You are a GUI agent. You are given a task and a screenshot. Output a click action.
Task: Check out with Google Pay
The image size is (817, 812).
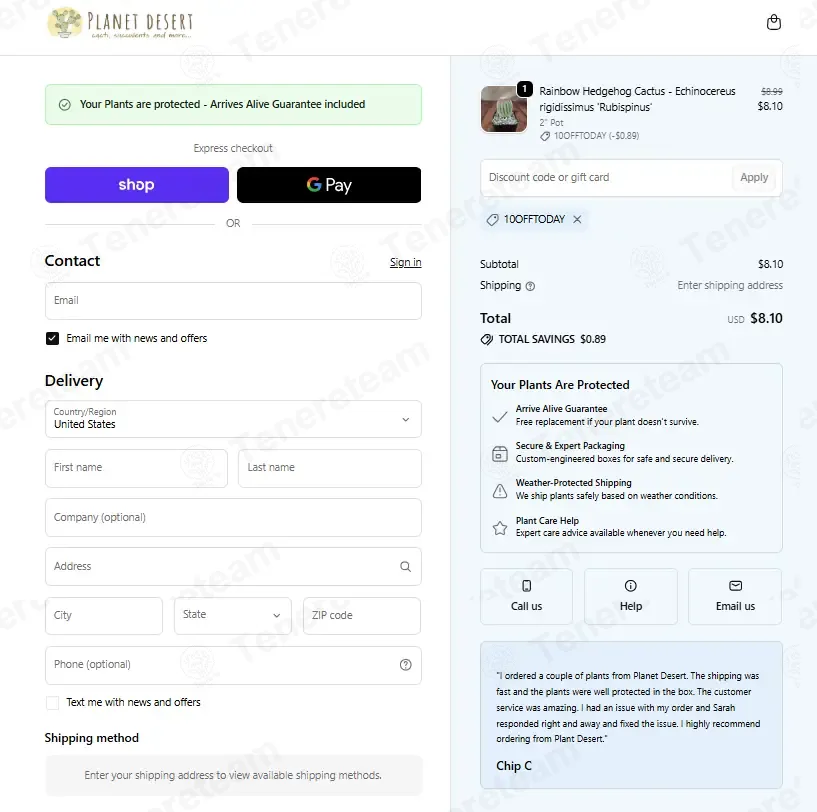(329, 185)
